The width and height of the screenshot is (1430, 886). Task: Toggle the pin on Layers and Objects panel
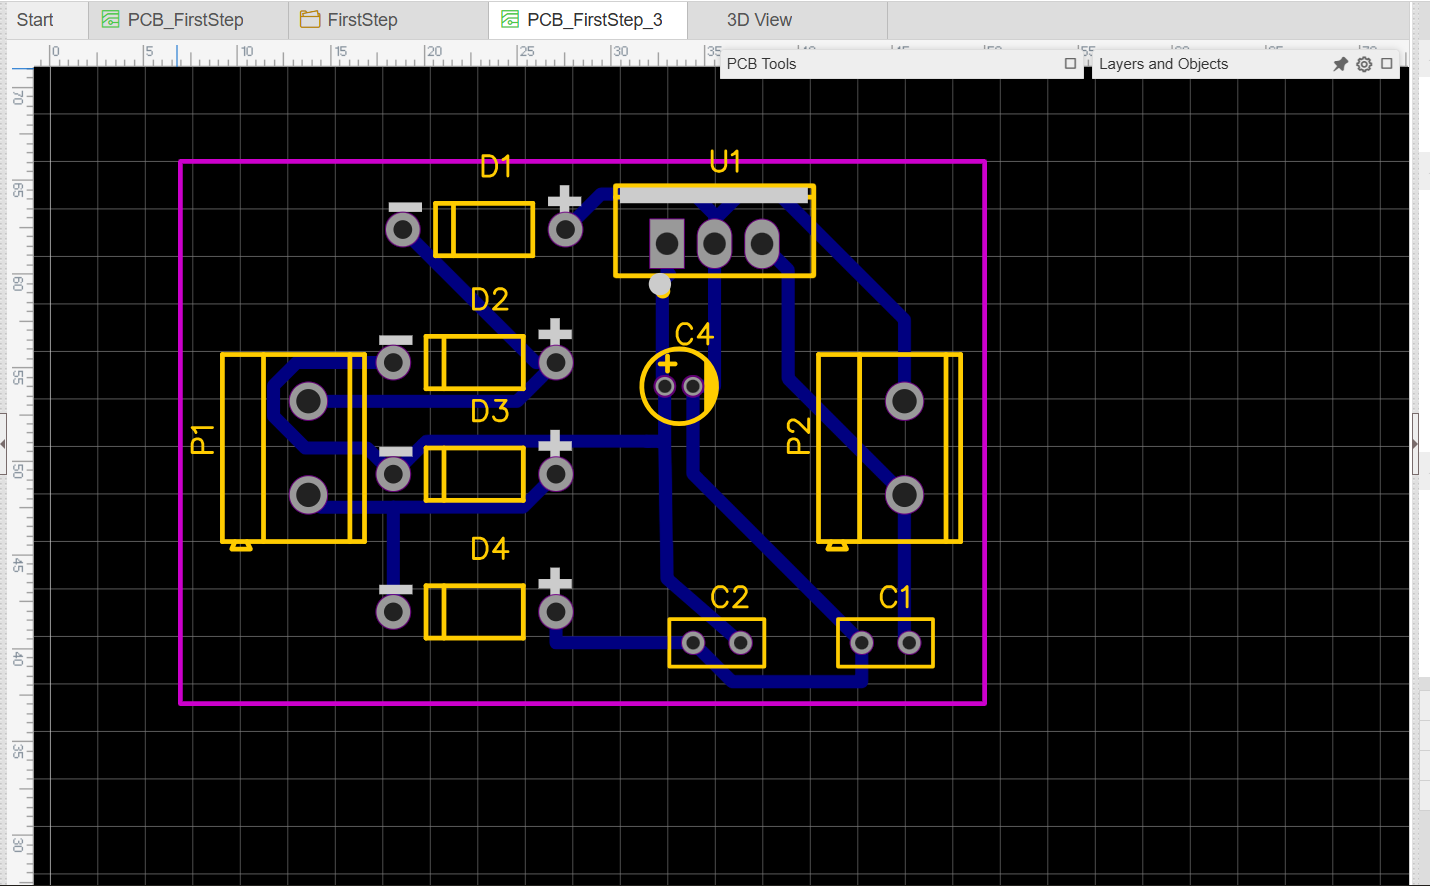(x=1340, y=64)
